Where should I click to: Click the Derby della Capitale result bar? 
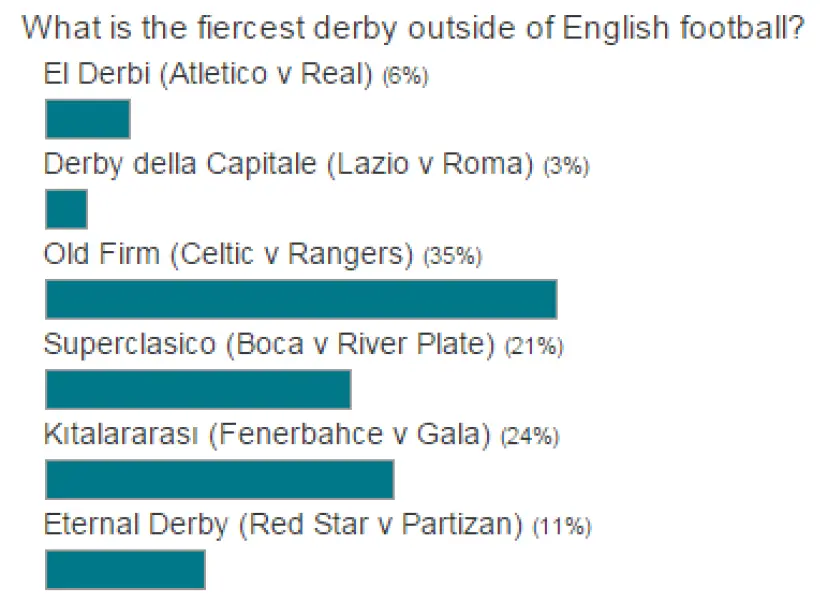pyautogui.click(x=67, y=210)
